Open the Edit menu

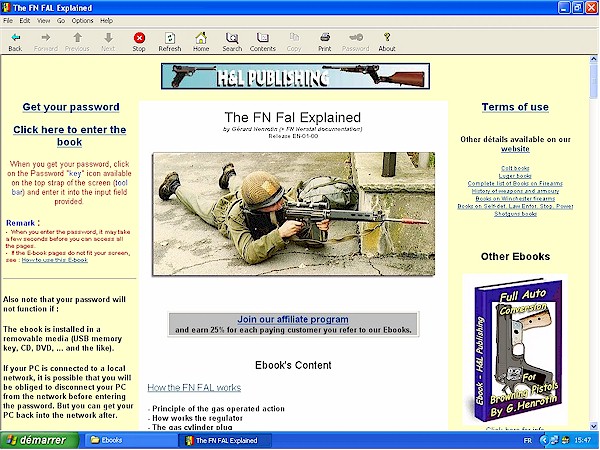coord(25,21)
